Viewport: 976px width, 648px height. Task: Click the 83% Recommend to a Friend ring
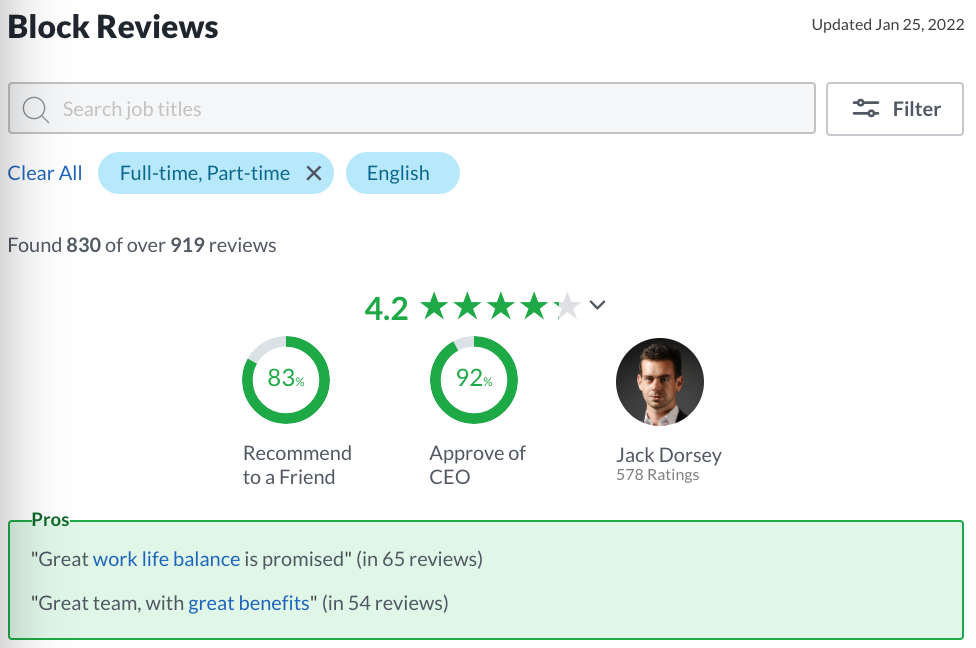(286, 380)
